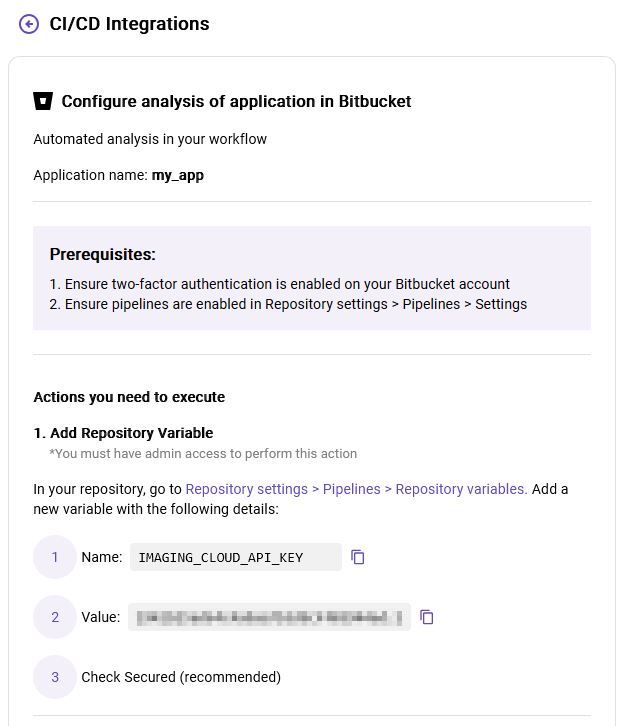The image size is (631, 726).
Task: Click the Actions you need to execute heading
Action: click(129, 397)
